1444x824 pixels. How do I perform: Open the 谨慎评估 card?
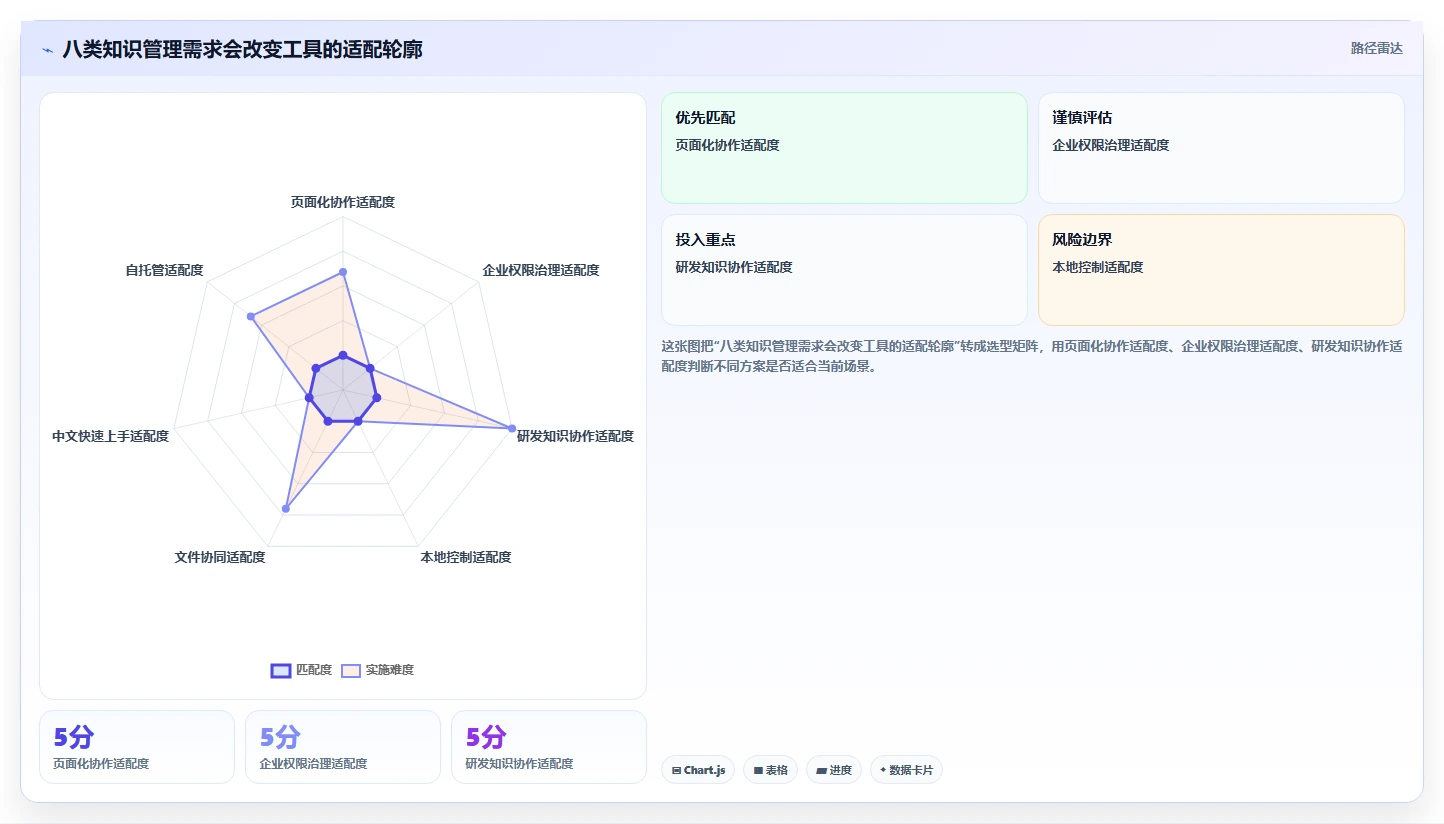coord(1221,148)
